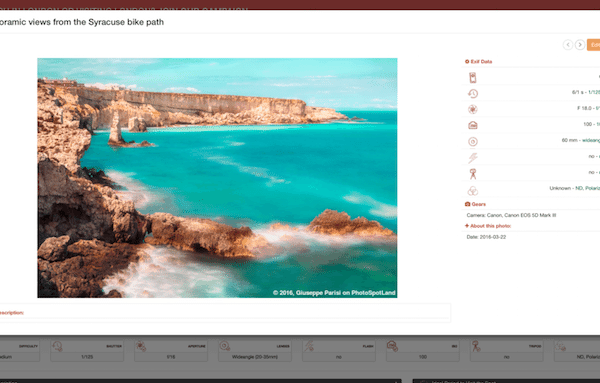Click the aperture Exif icon
Viewport: 600px width, 383px height.
[473, 109]
